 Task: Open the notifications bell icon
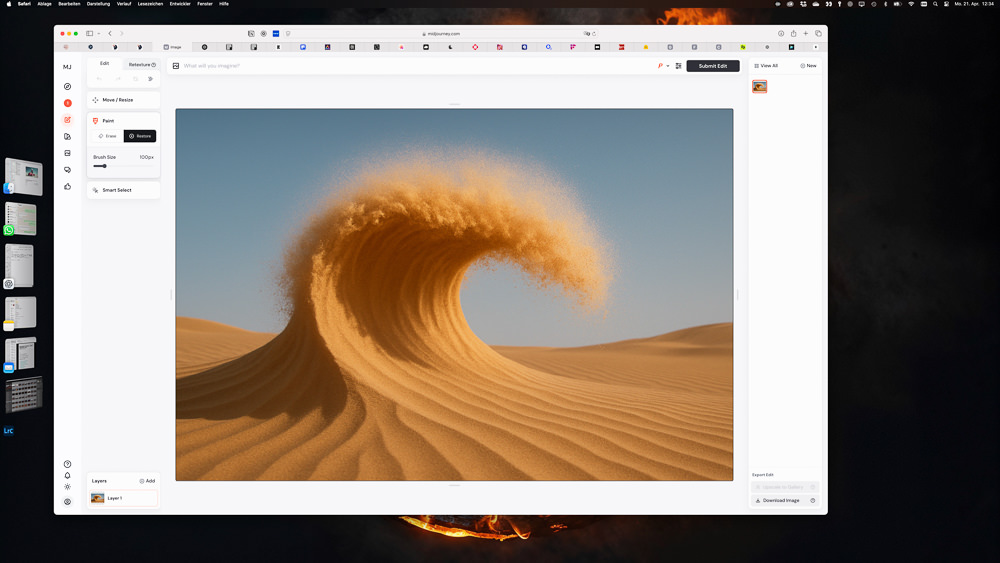click(68, 475)
